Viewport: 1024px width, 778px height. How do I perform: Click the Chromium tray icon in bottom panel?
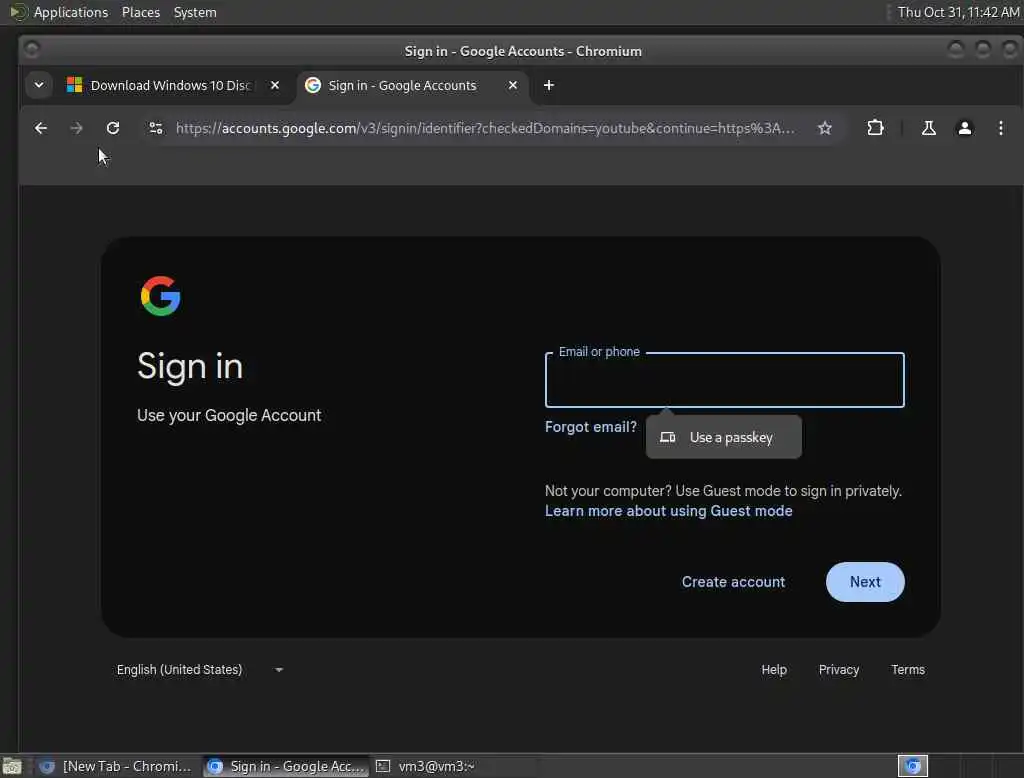click(x=912, y=766)
